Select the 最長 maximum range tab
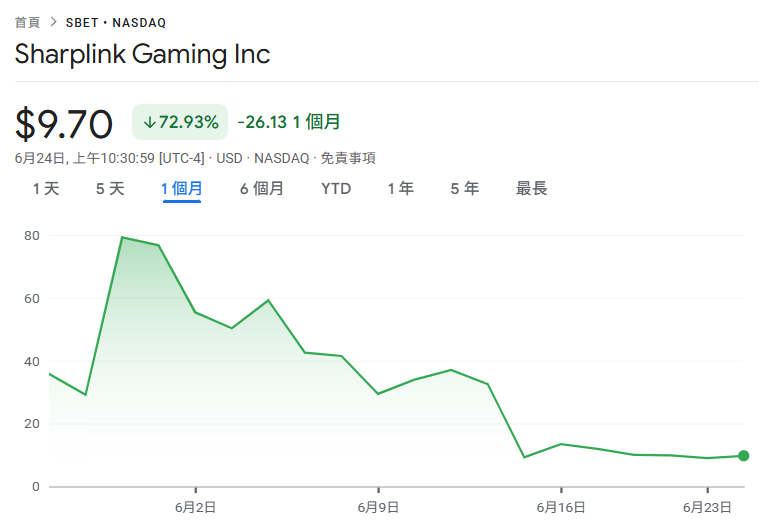The height and width of the screenshot is (531, 759). (x=531, y=188)
